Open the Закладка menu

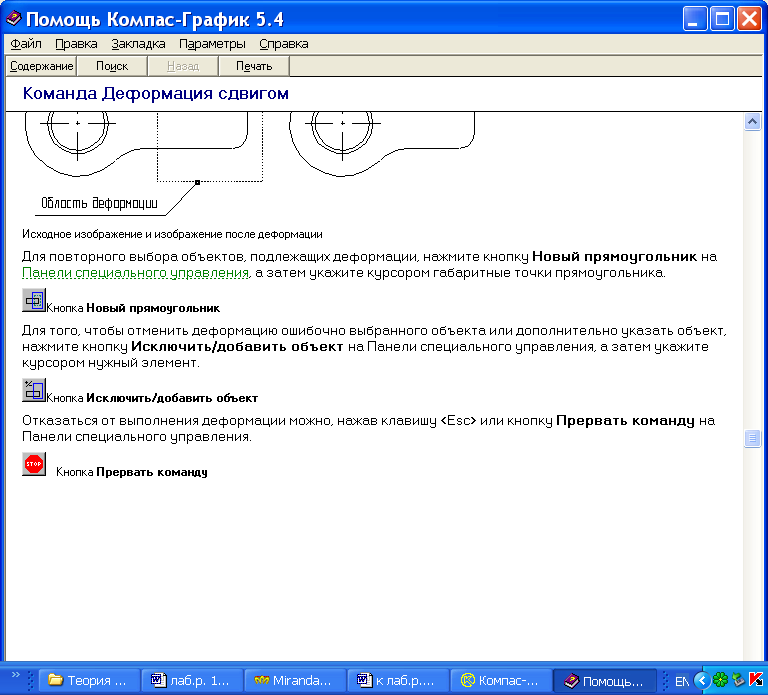[x=138, y=44]
